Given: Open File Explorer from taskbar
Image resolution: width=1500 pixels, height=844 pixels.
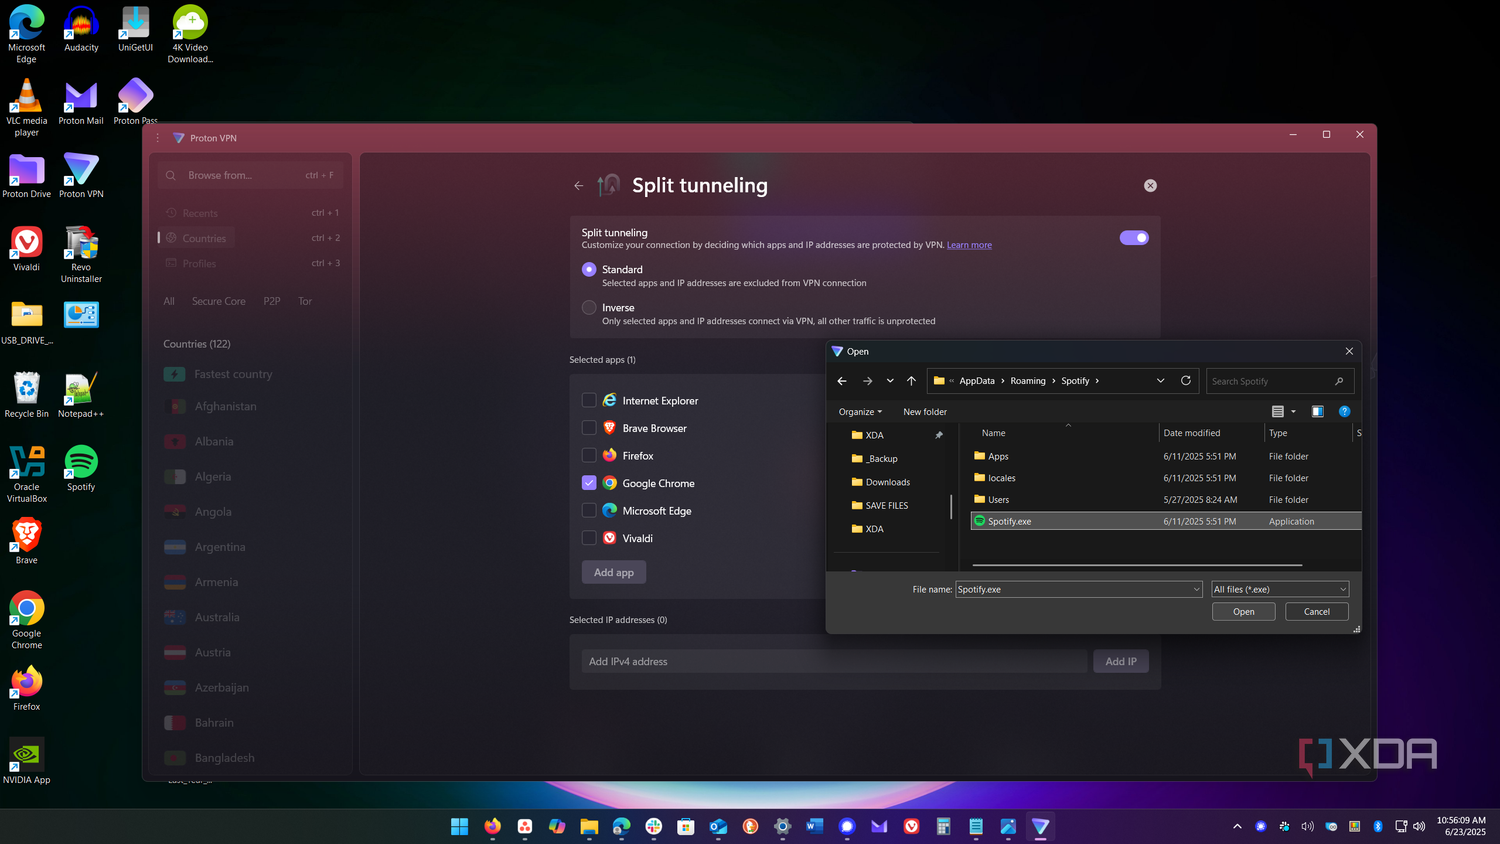Looking at the screenshot, I should (x=589, y=826).
